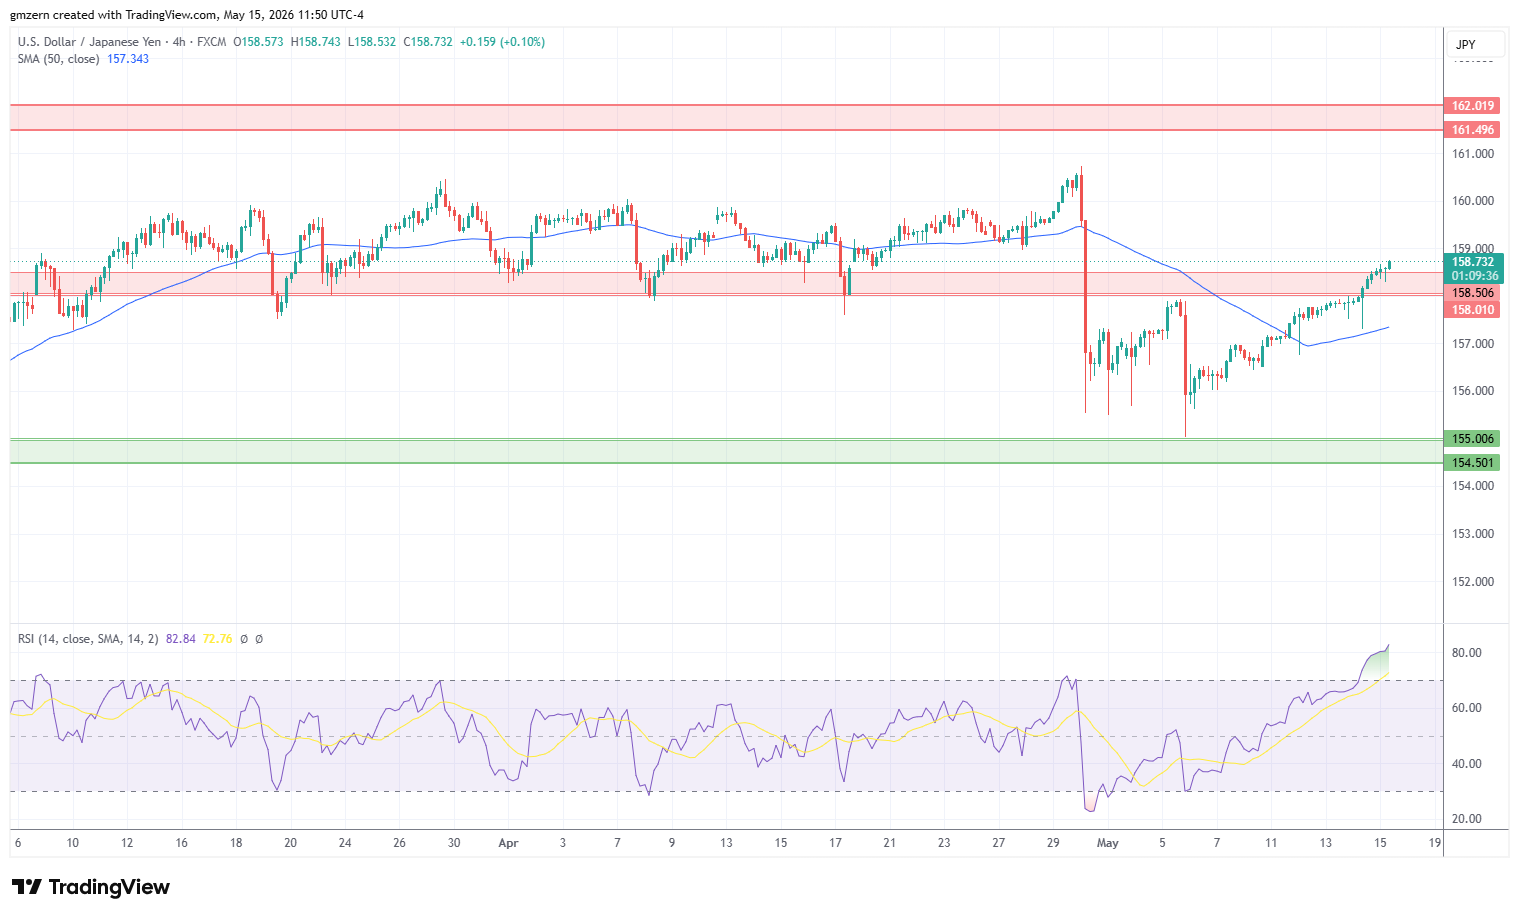Open the JPY currency selector

click(x=1475, y=44)
